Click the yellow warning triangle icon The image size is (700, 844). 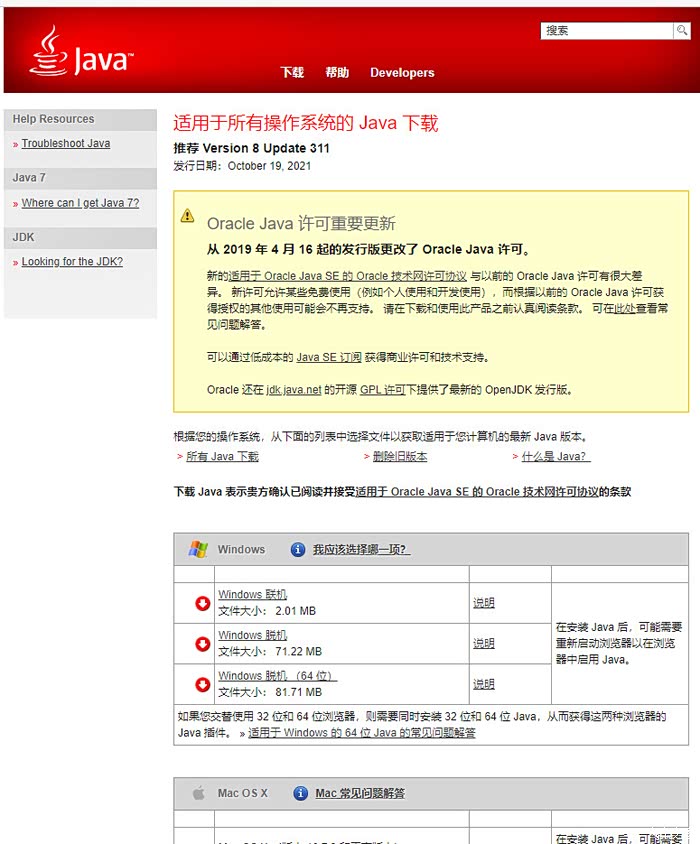[x=187, y=215]
